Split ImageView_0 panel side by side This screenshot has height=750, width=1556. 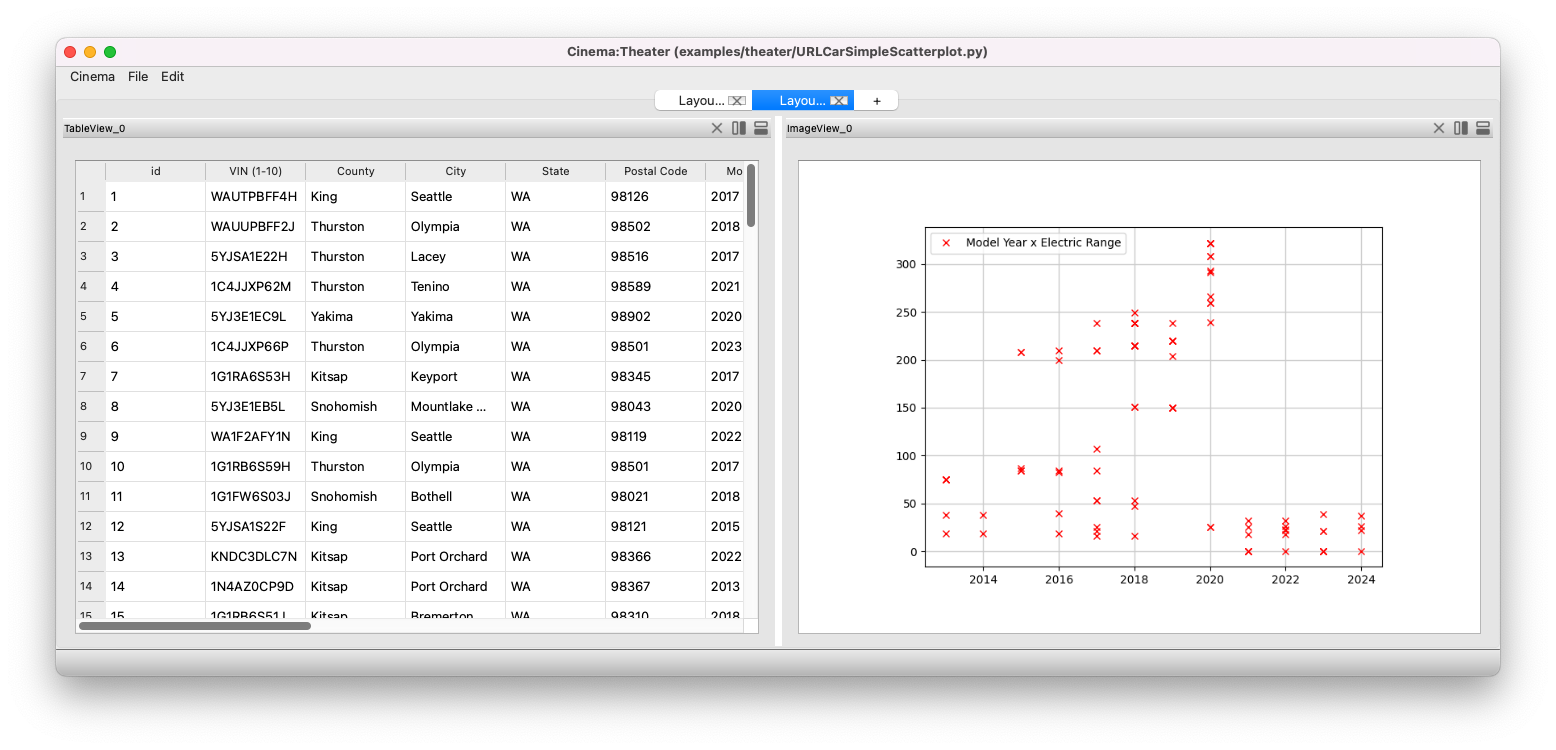coord(1461,128)
